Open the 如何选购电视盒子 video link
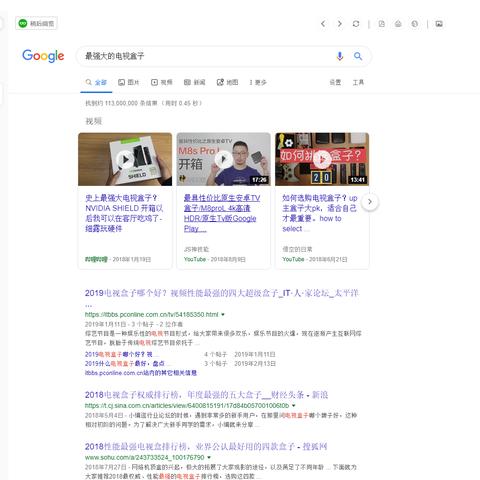 320,213
